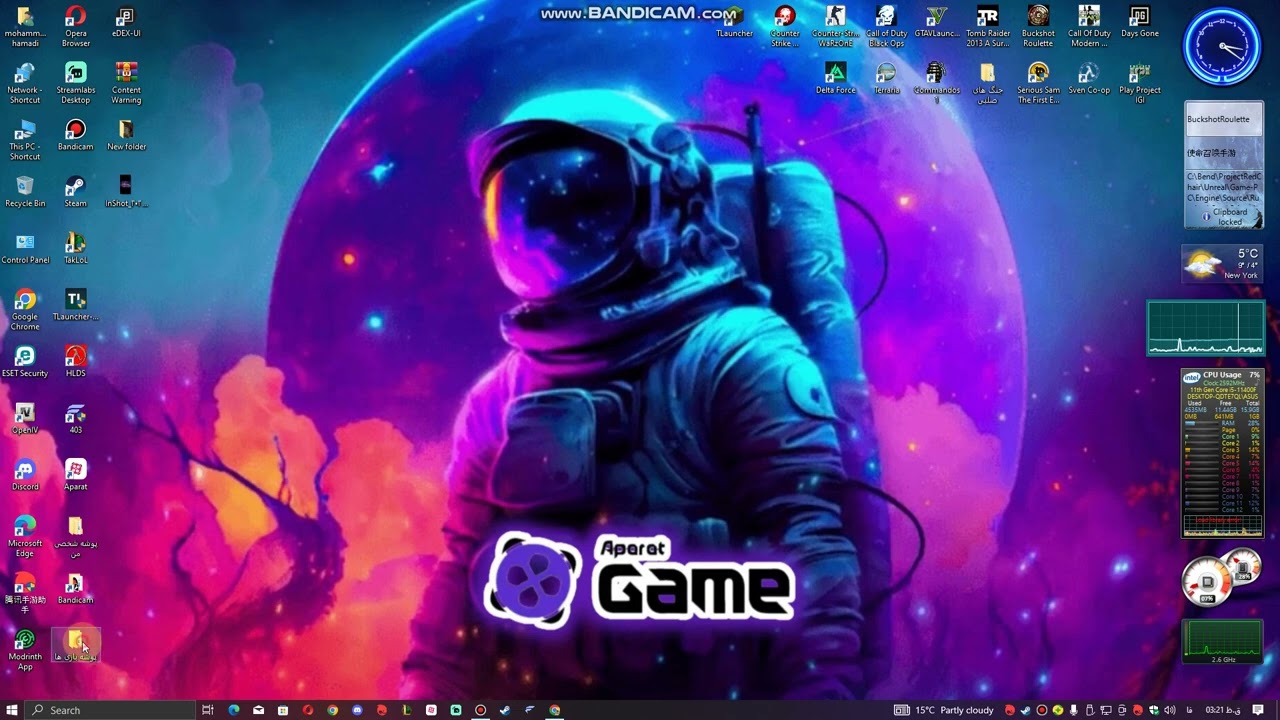Open the taskbar weather widget showing Partly cloudy
1280x720 pixels.
pyautogui.click(x=944, y=710)
